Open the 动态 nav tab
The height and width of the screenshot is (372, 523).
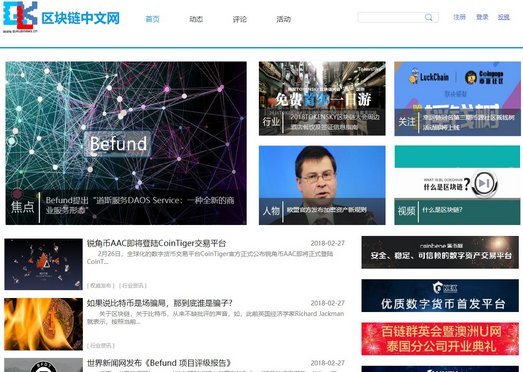coord(196,19)
